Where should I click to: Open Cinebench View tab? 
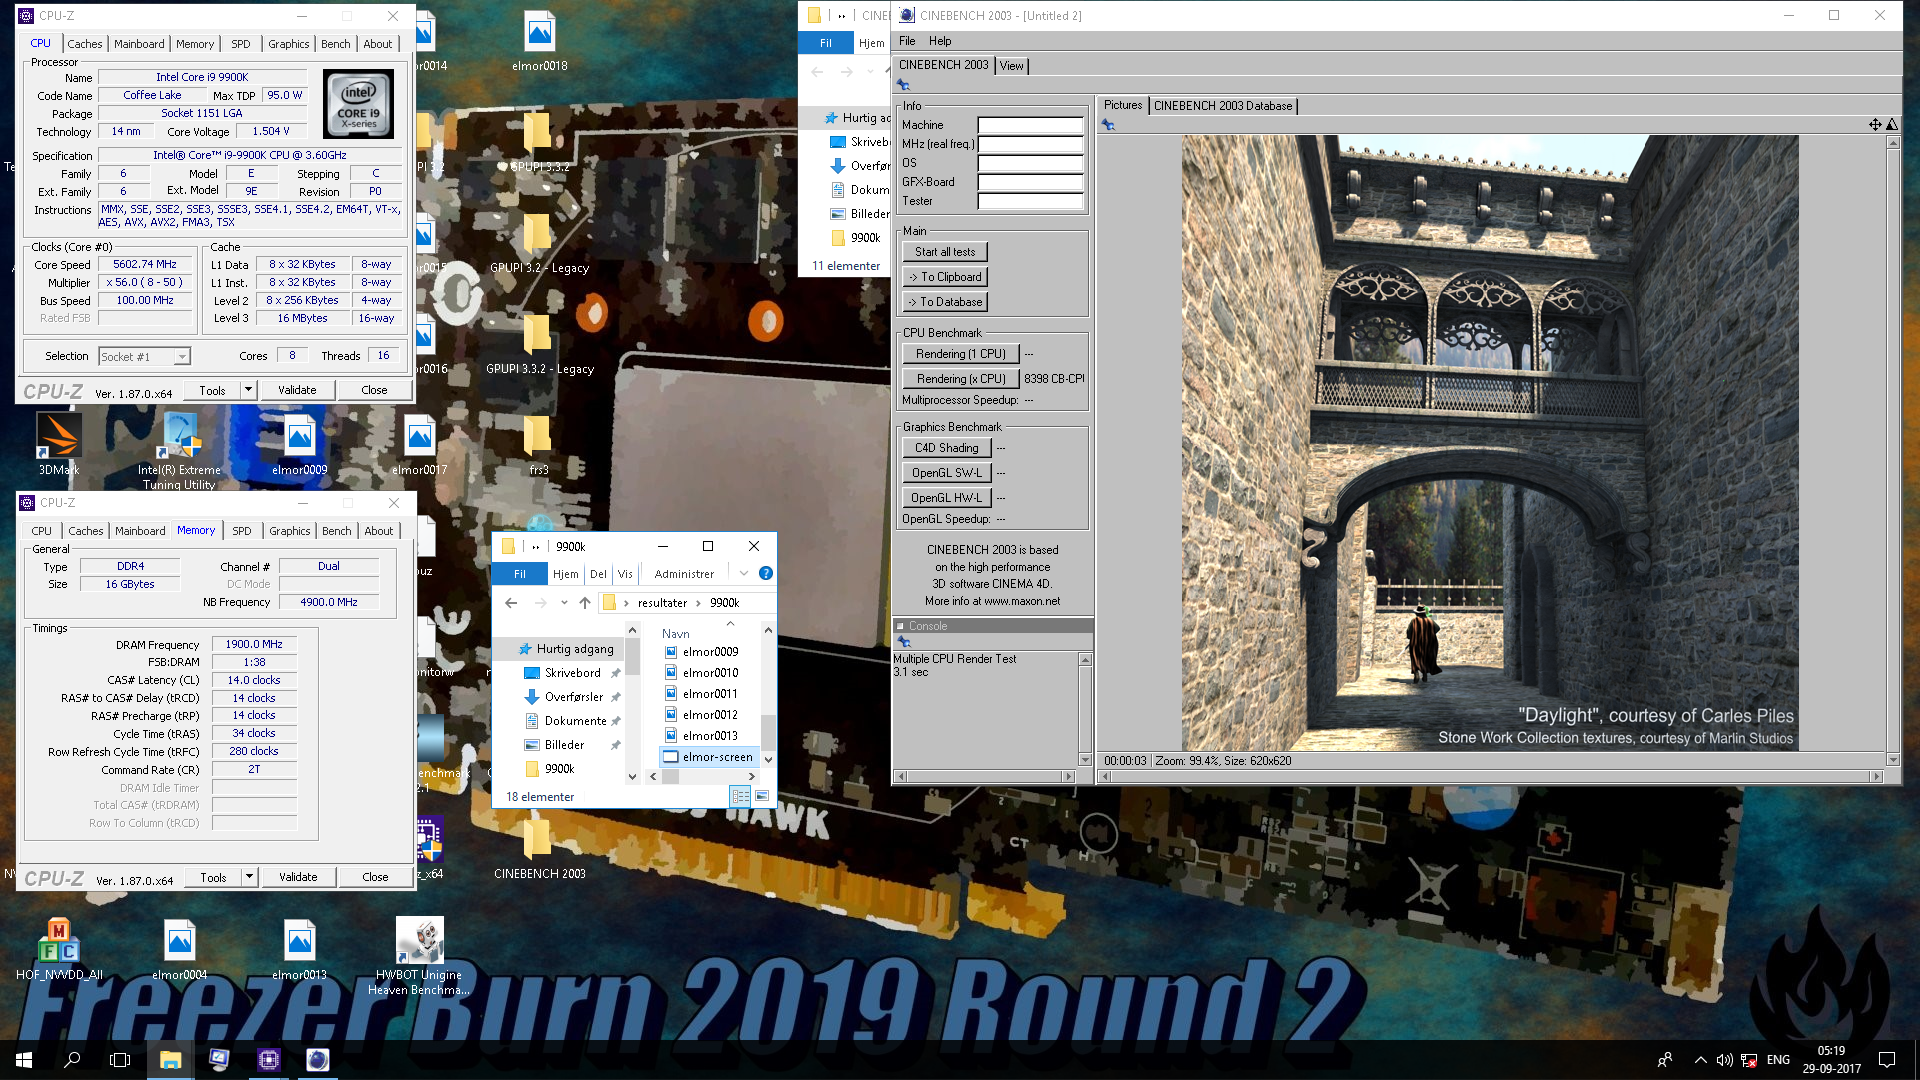(1012, 66)
